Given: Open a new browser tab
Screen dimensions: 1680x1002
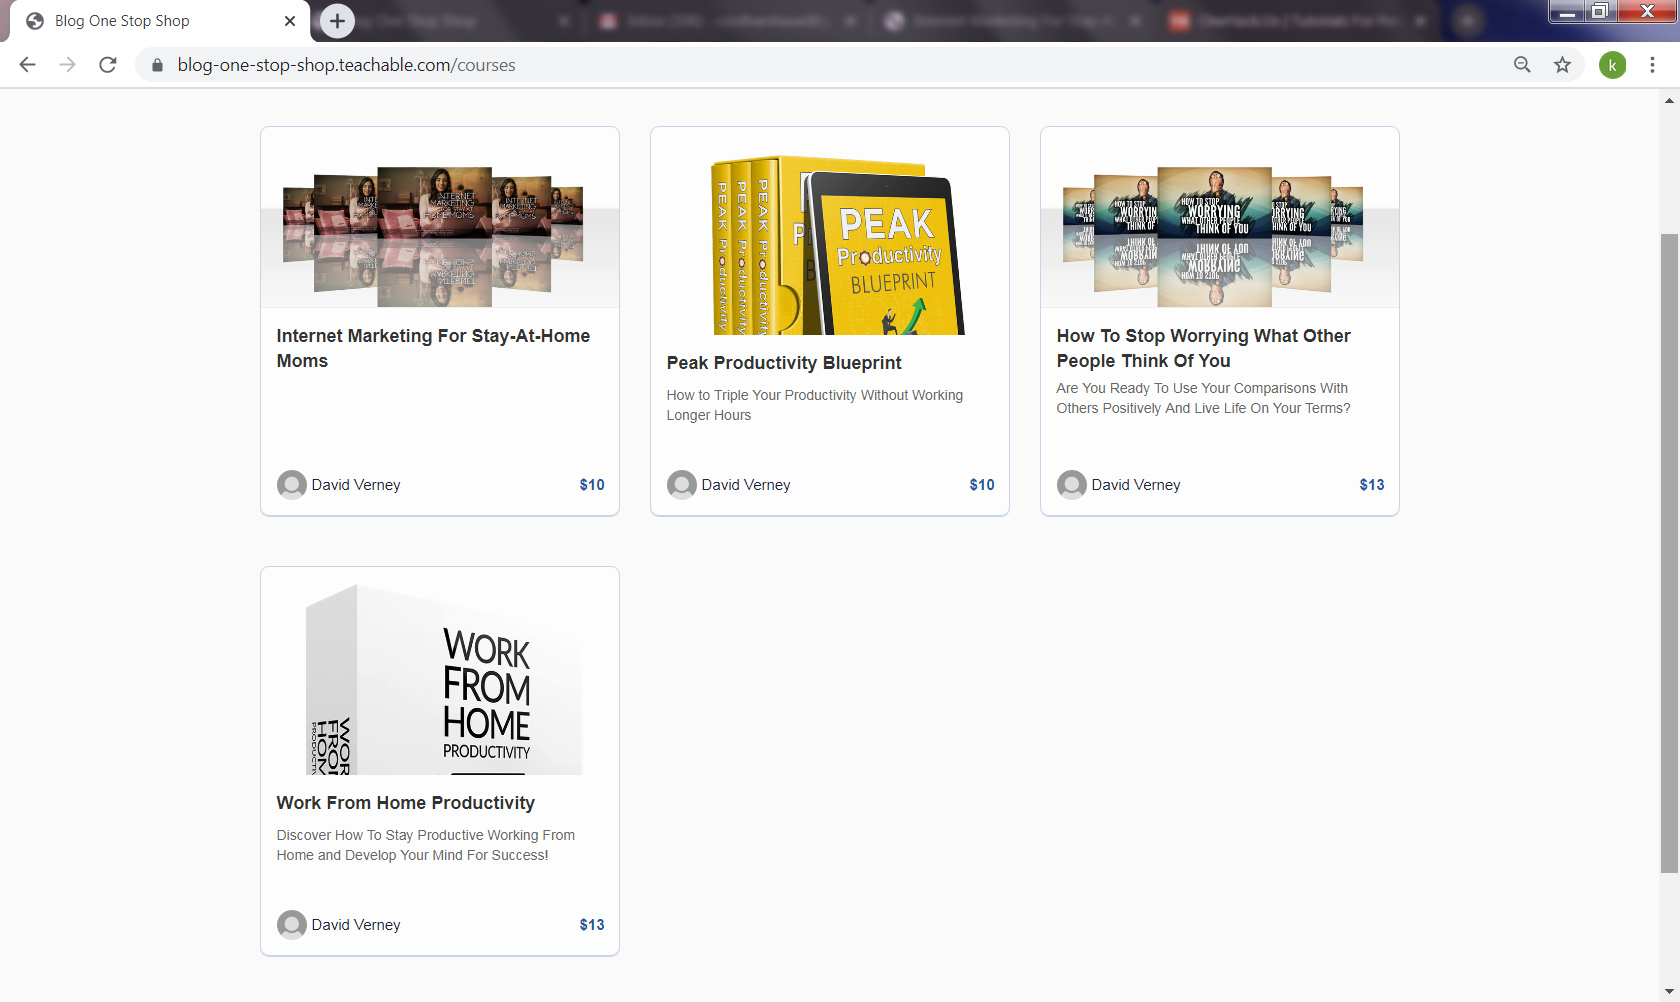Looking at the screenshot, I should pyautogui.click(x=337, y=21).
